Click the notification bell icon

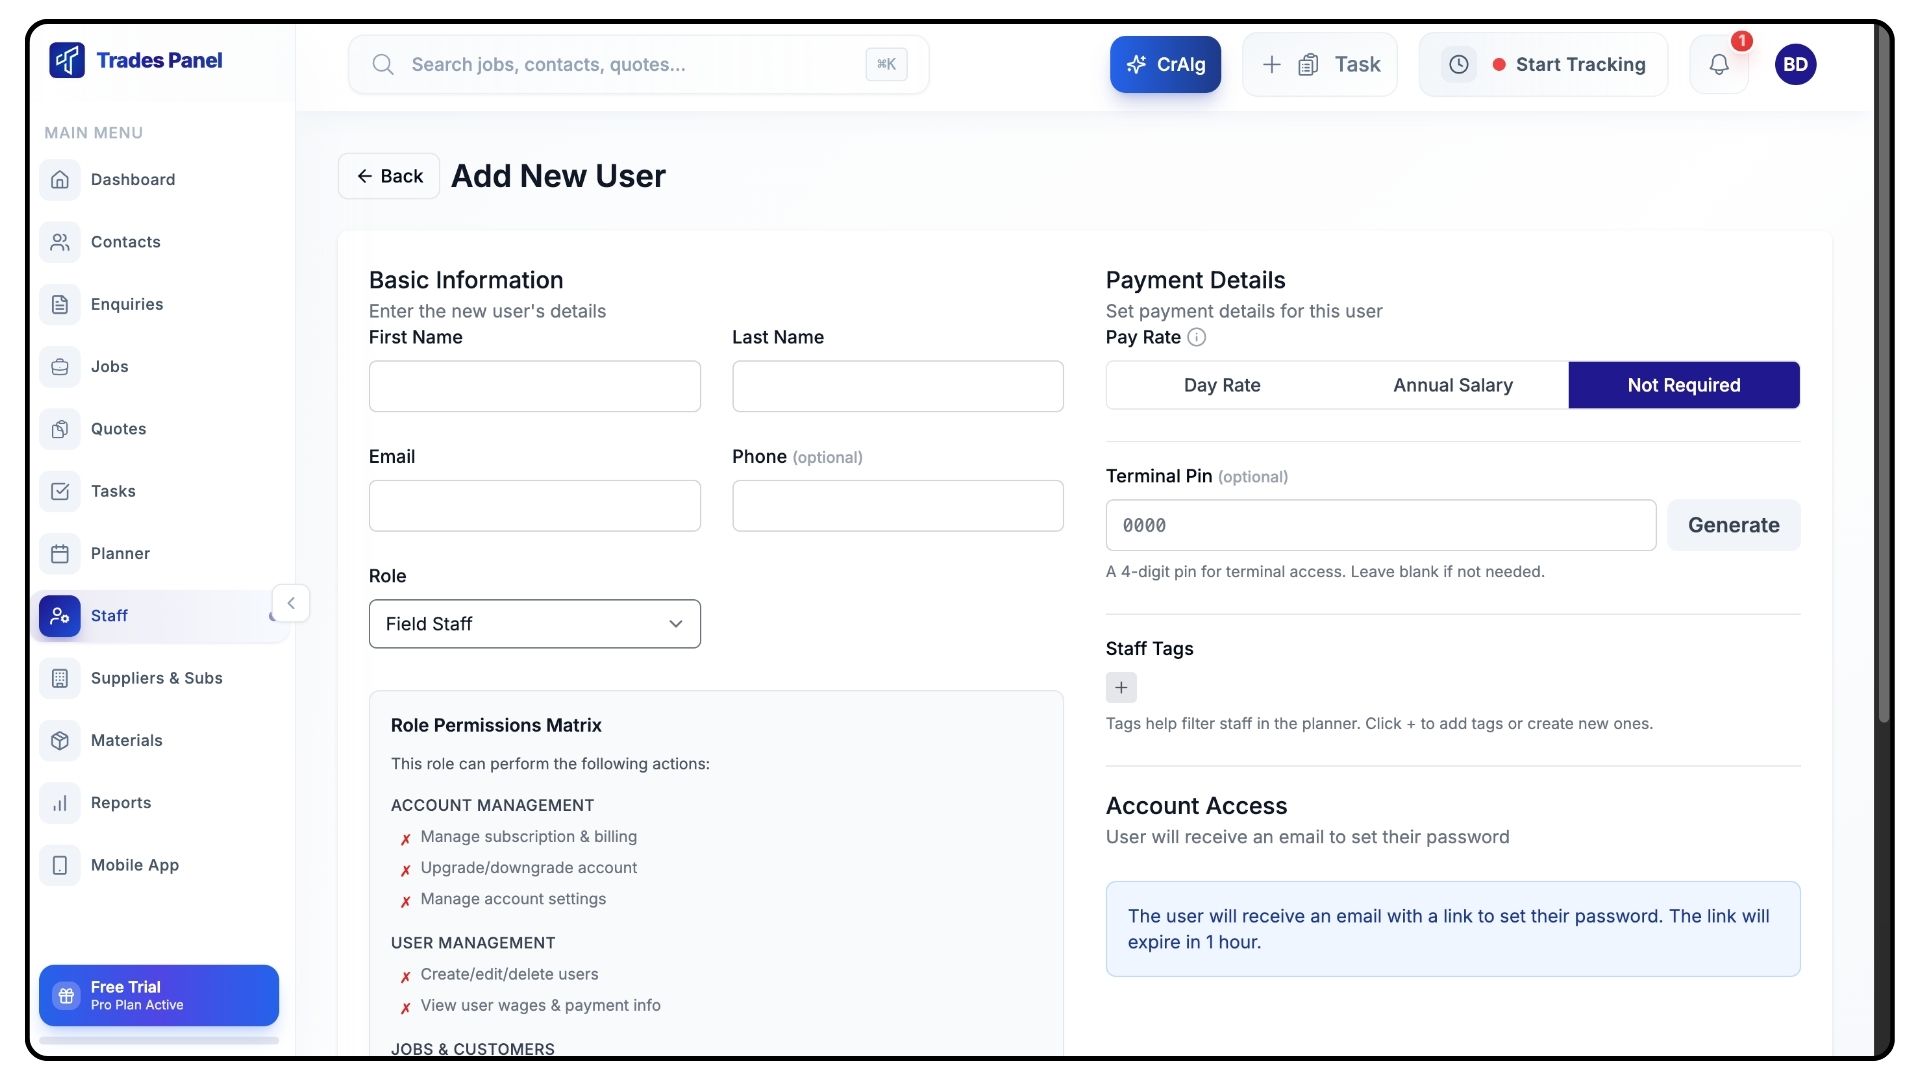click(x=1718, y=65)
